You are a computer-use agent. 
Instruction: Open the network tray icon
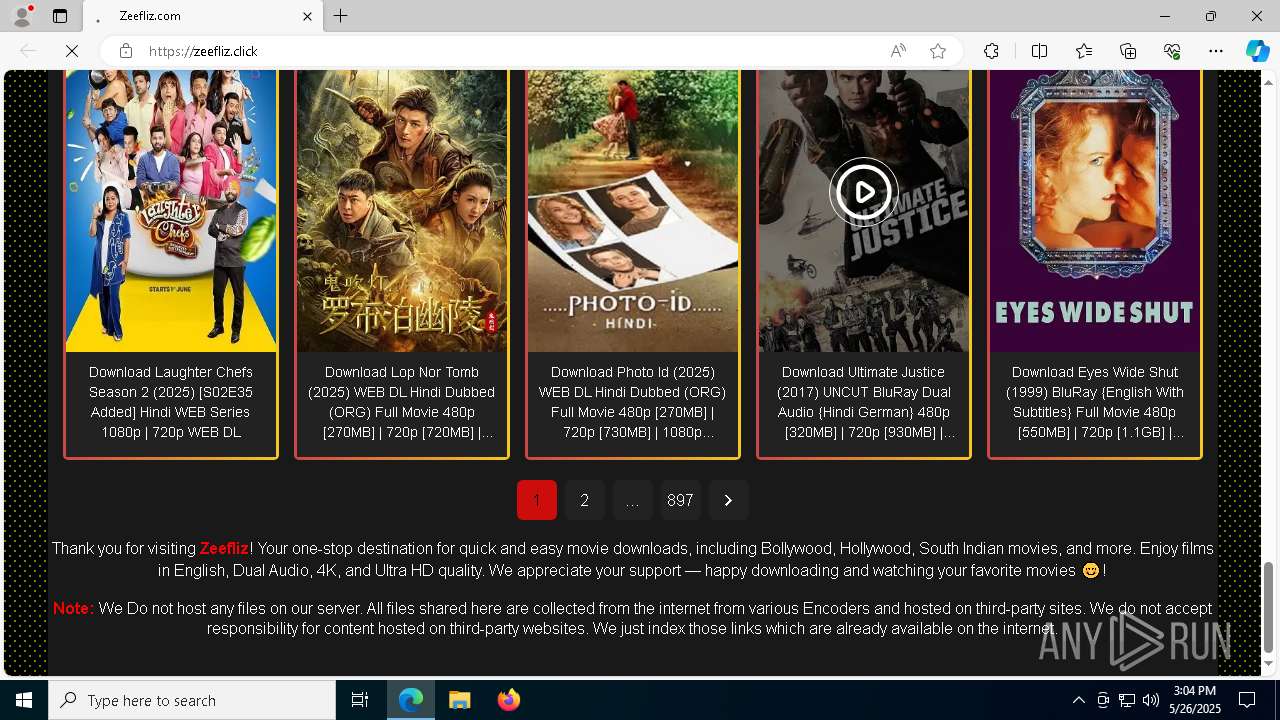pyautogui.click(x=1127, y=700)
